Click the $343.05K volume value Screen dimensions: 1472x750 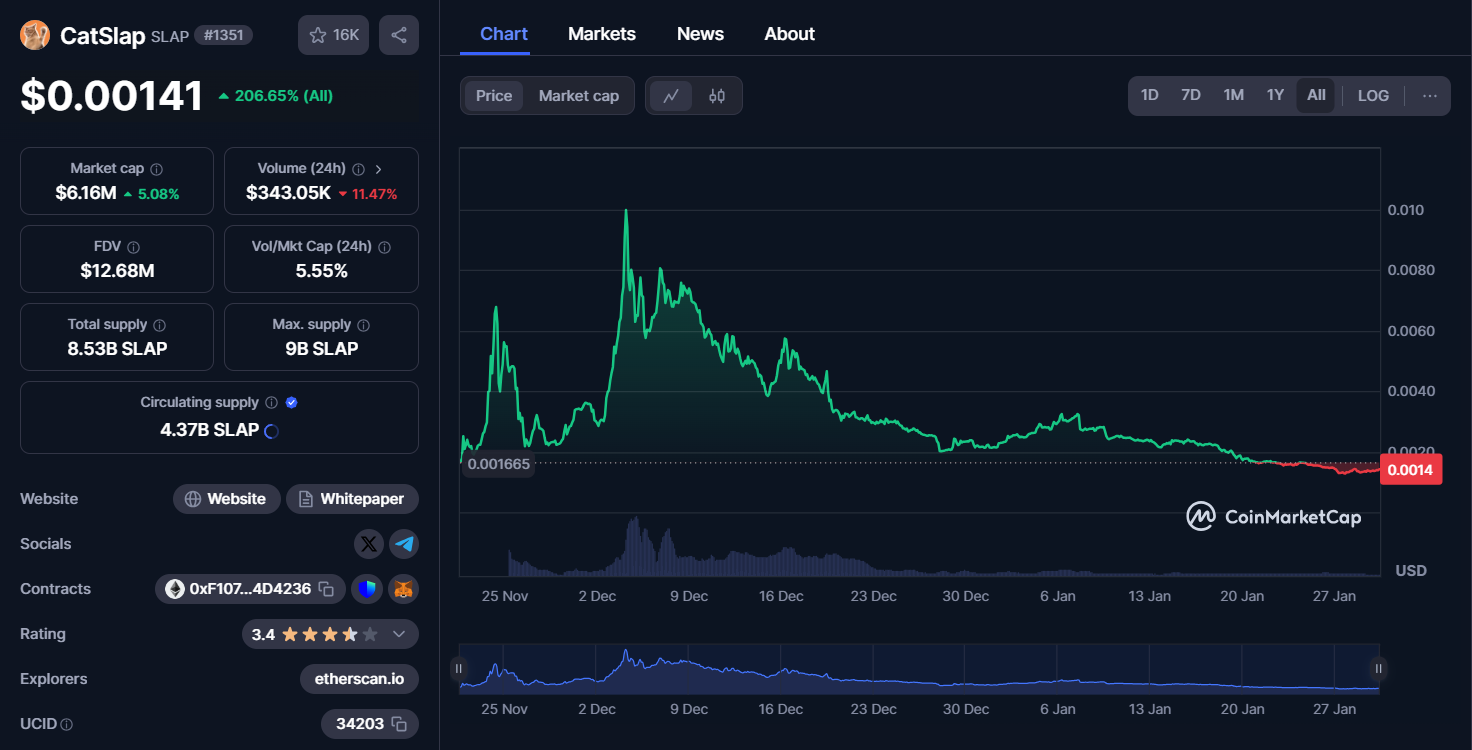(288, 193)
